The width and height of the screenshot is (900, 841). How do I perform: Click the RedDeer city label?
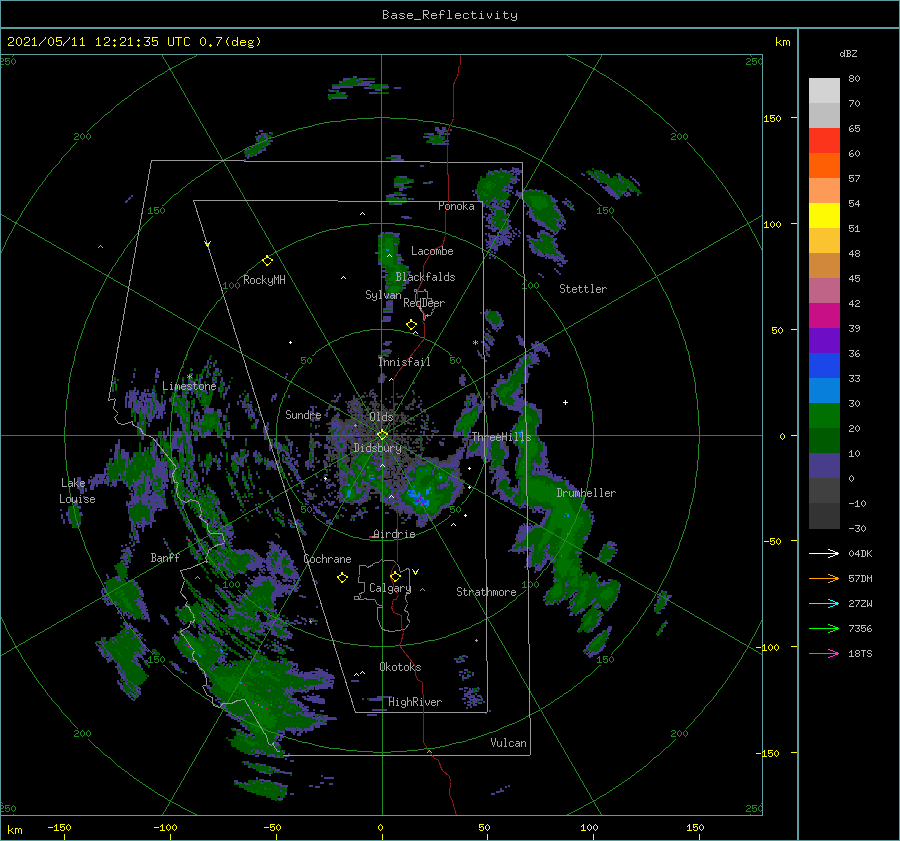point(424,303)
